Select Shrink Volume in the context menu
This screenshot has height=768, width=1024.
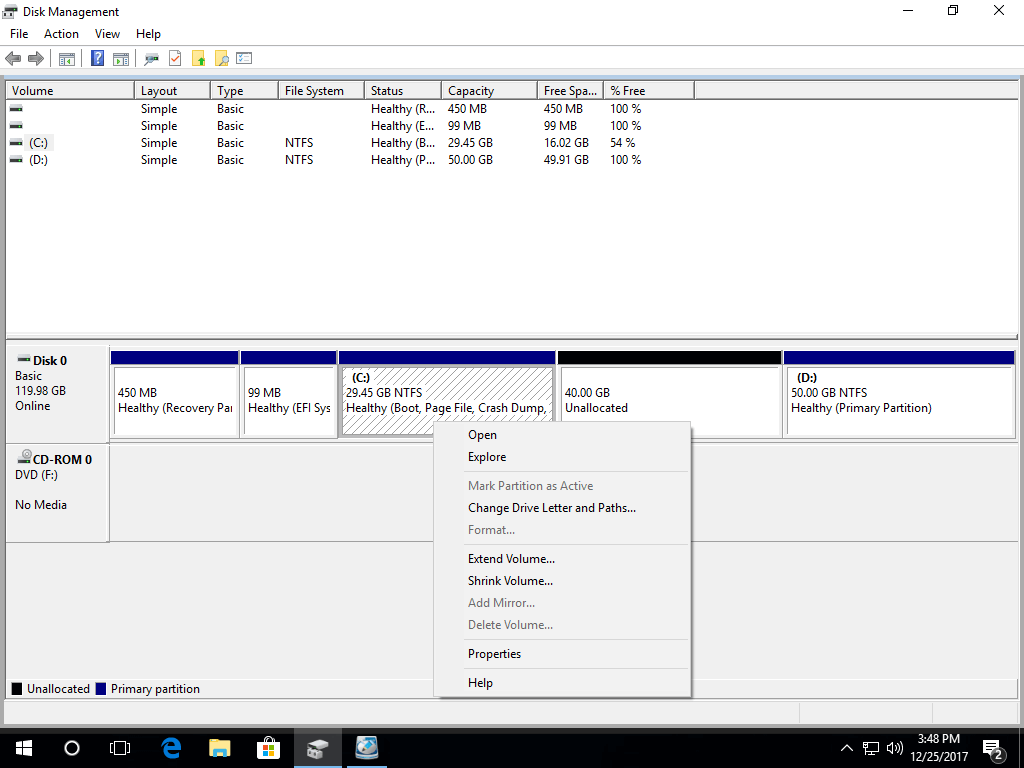(510, 581)
